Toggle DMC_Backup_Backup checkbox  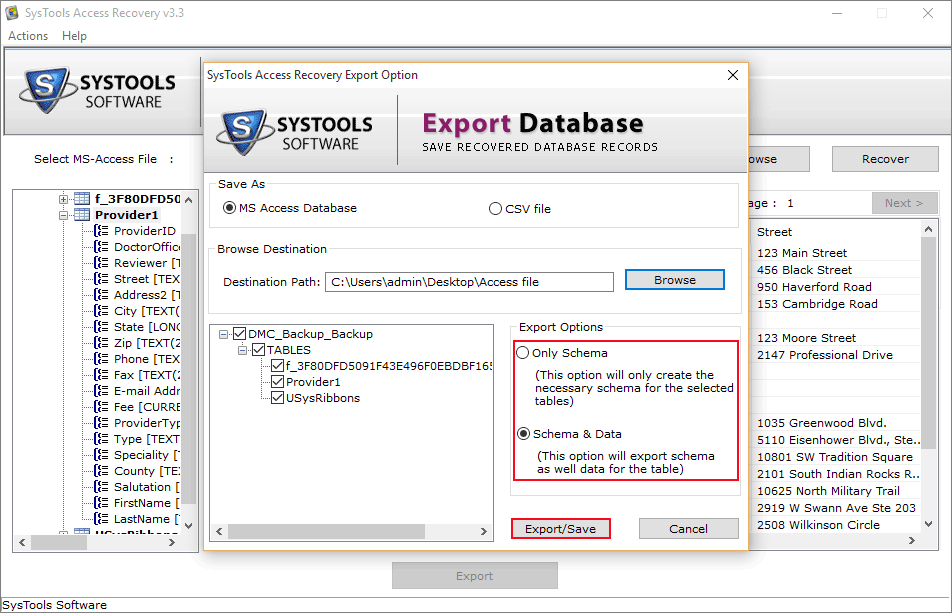(x=240, y=334)
